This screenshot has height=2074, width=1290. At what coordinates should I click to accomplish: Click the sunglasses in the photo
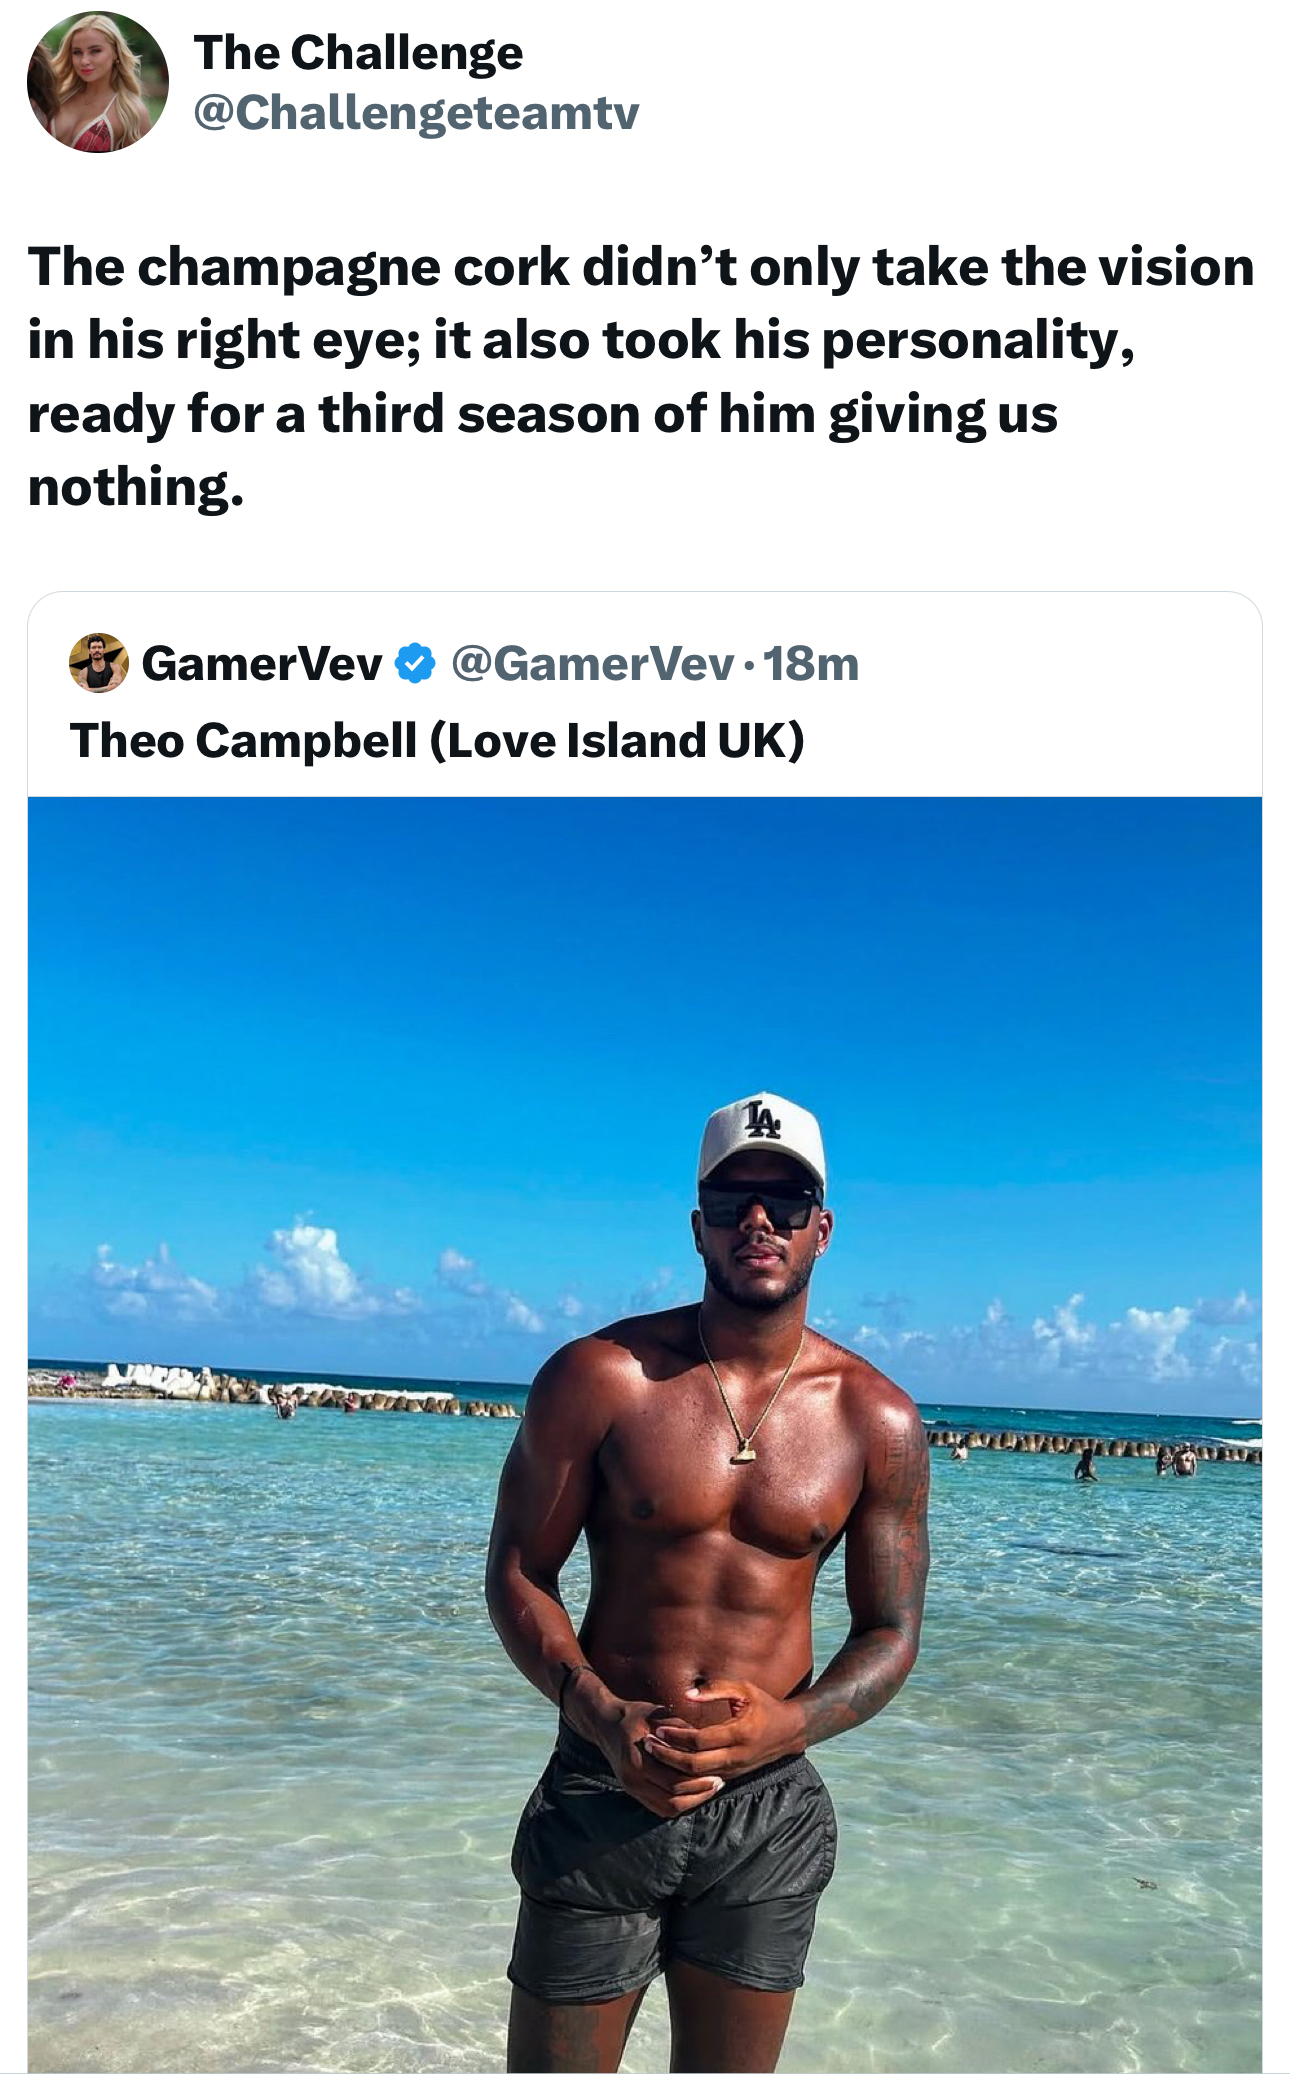[760, 1206]
